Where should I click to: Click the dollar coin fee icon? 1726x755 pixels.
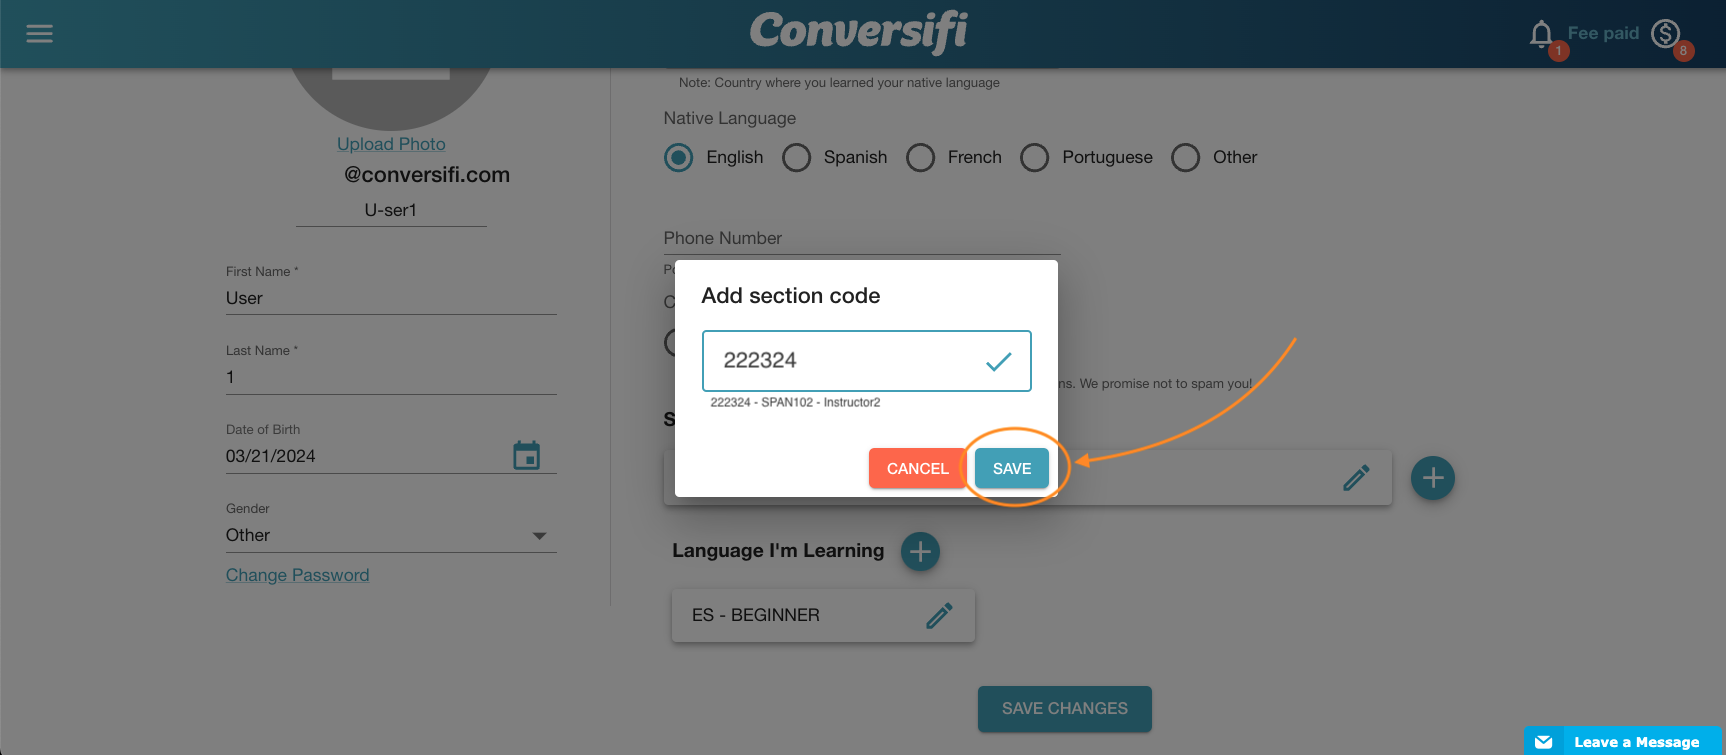click(x=1664, y=33)
